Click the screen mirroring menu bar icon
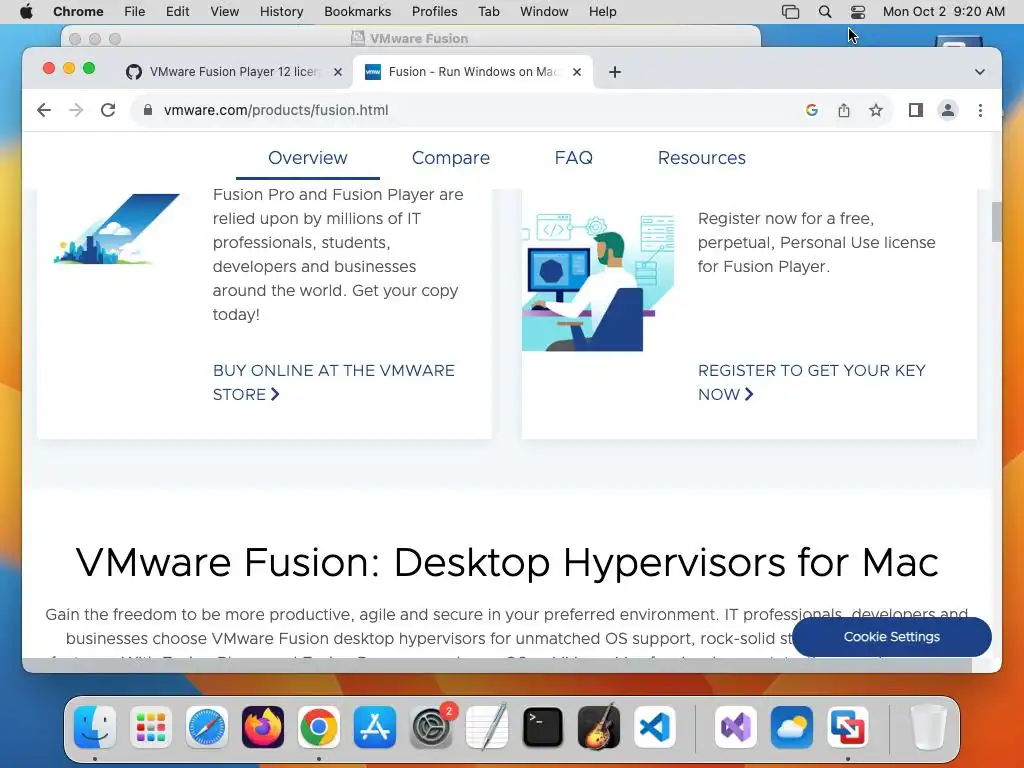 coord(790,12)
